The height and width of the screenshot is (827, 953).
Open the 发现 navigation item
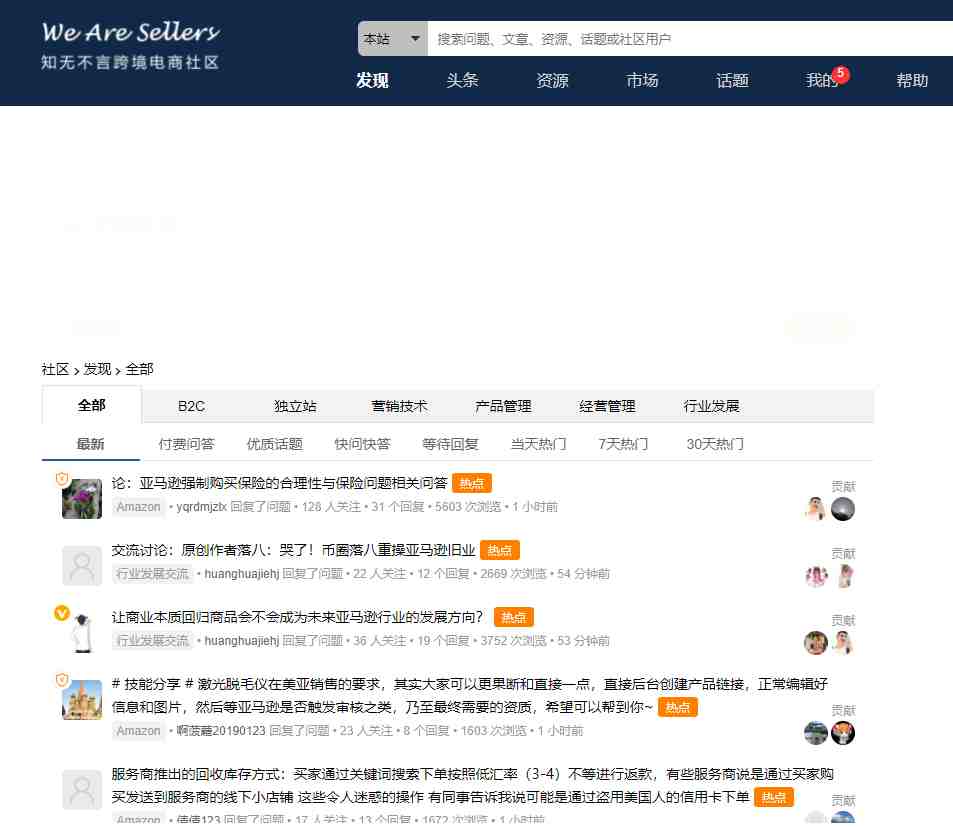[x=373, y=80]
